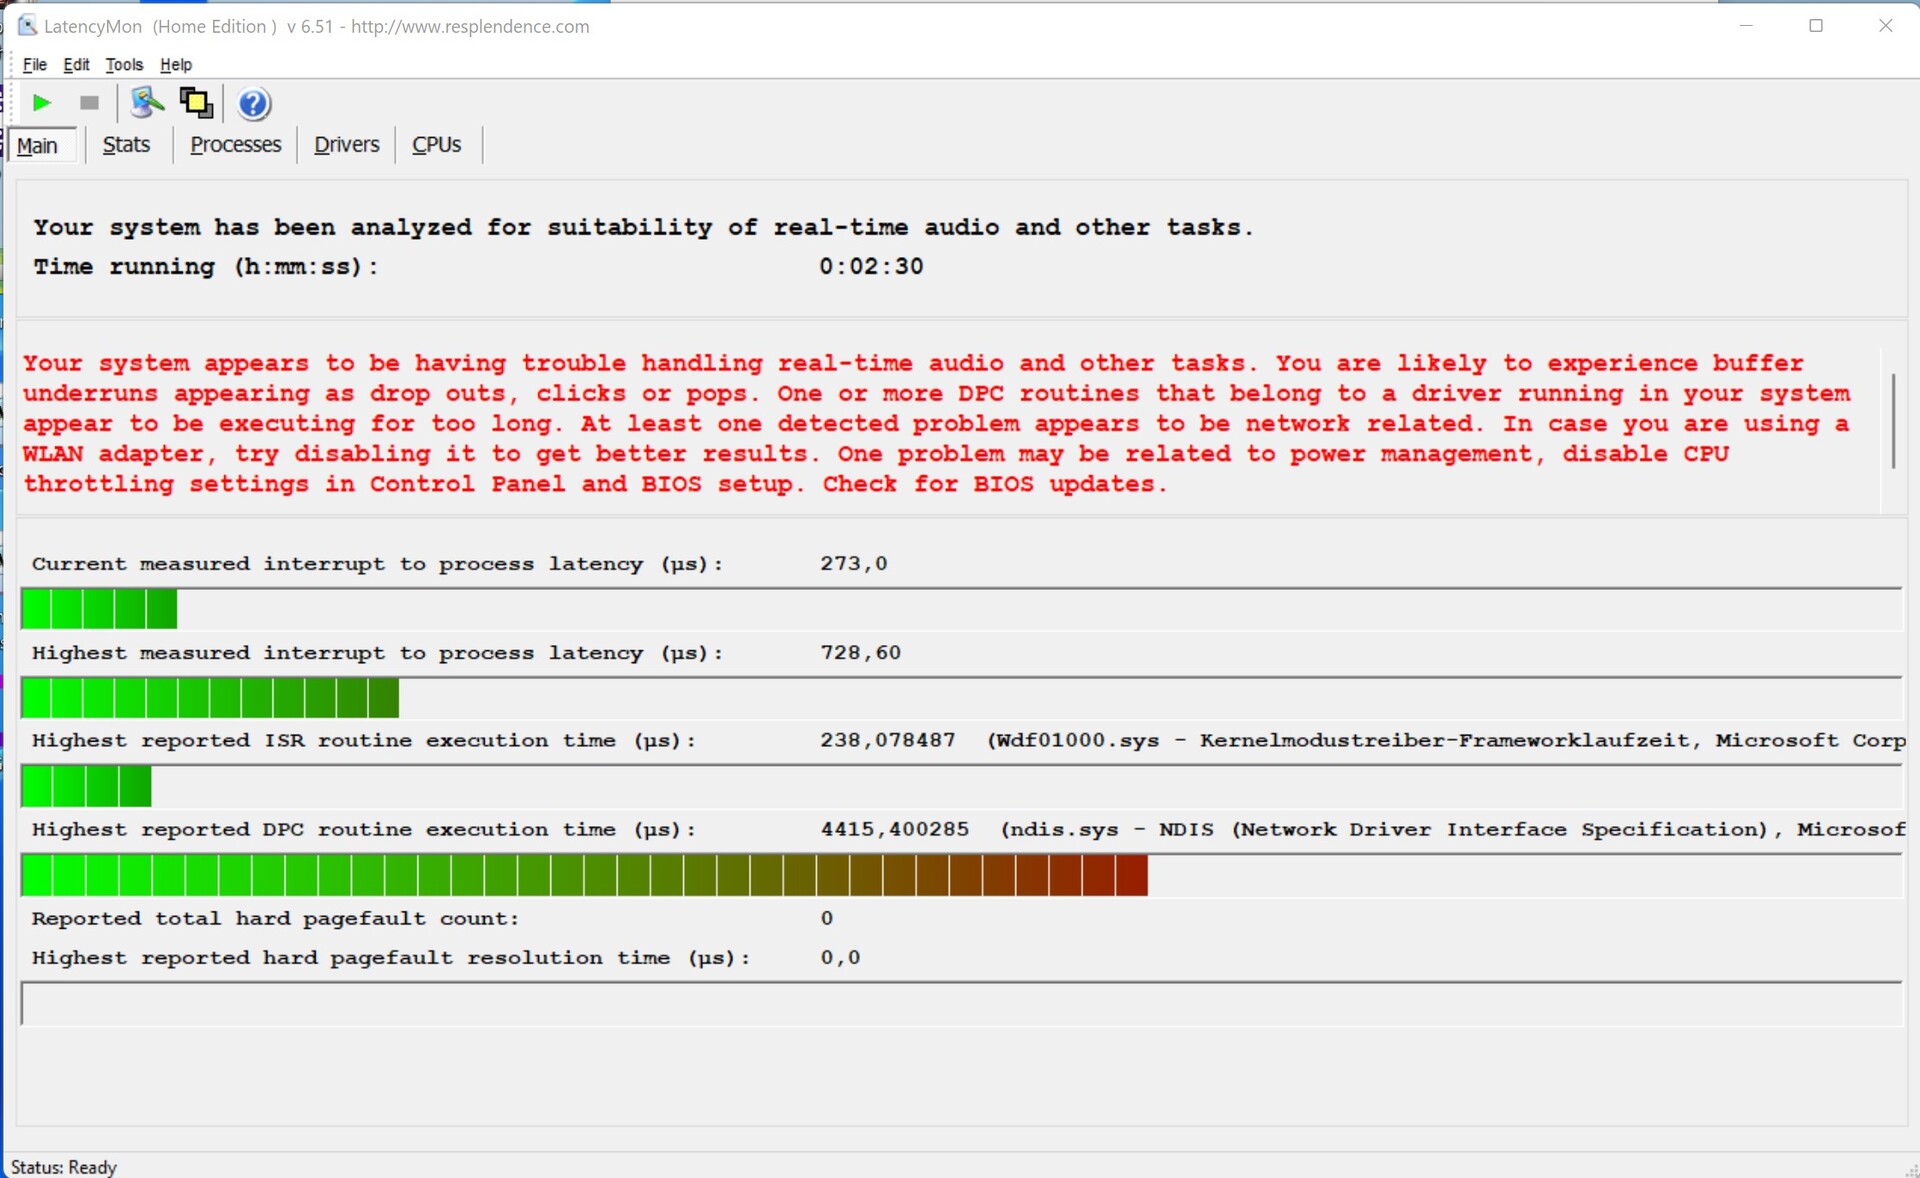Click the overlapping yellow squares toolbar icon
Screen dimensions: 1920x1178
pyautogui.click(x=196, y=102)
